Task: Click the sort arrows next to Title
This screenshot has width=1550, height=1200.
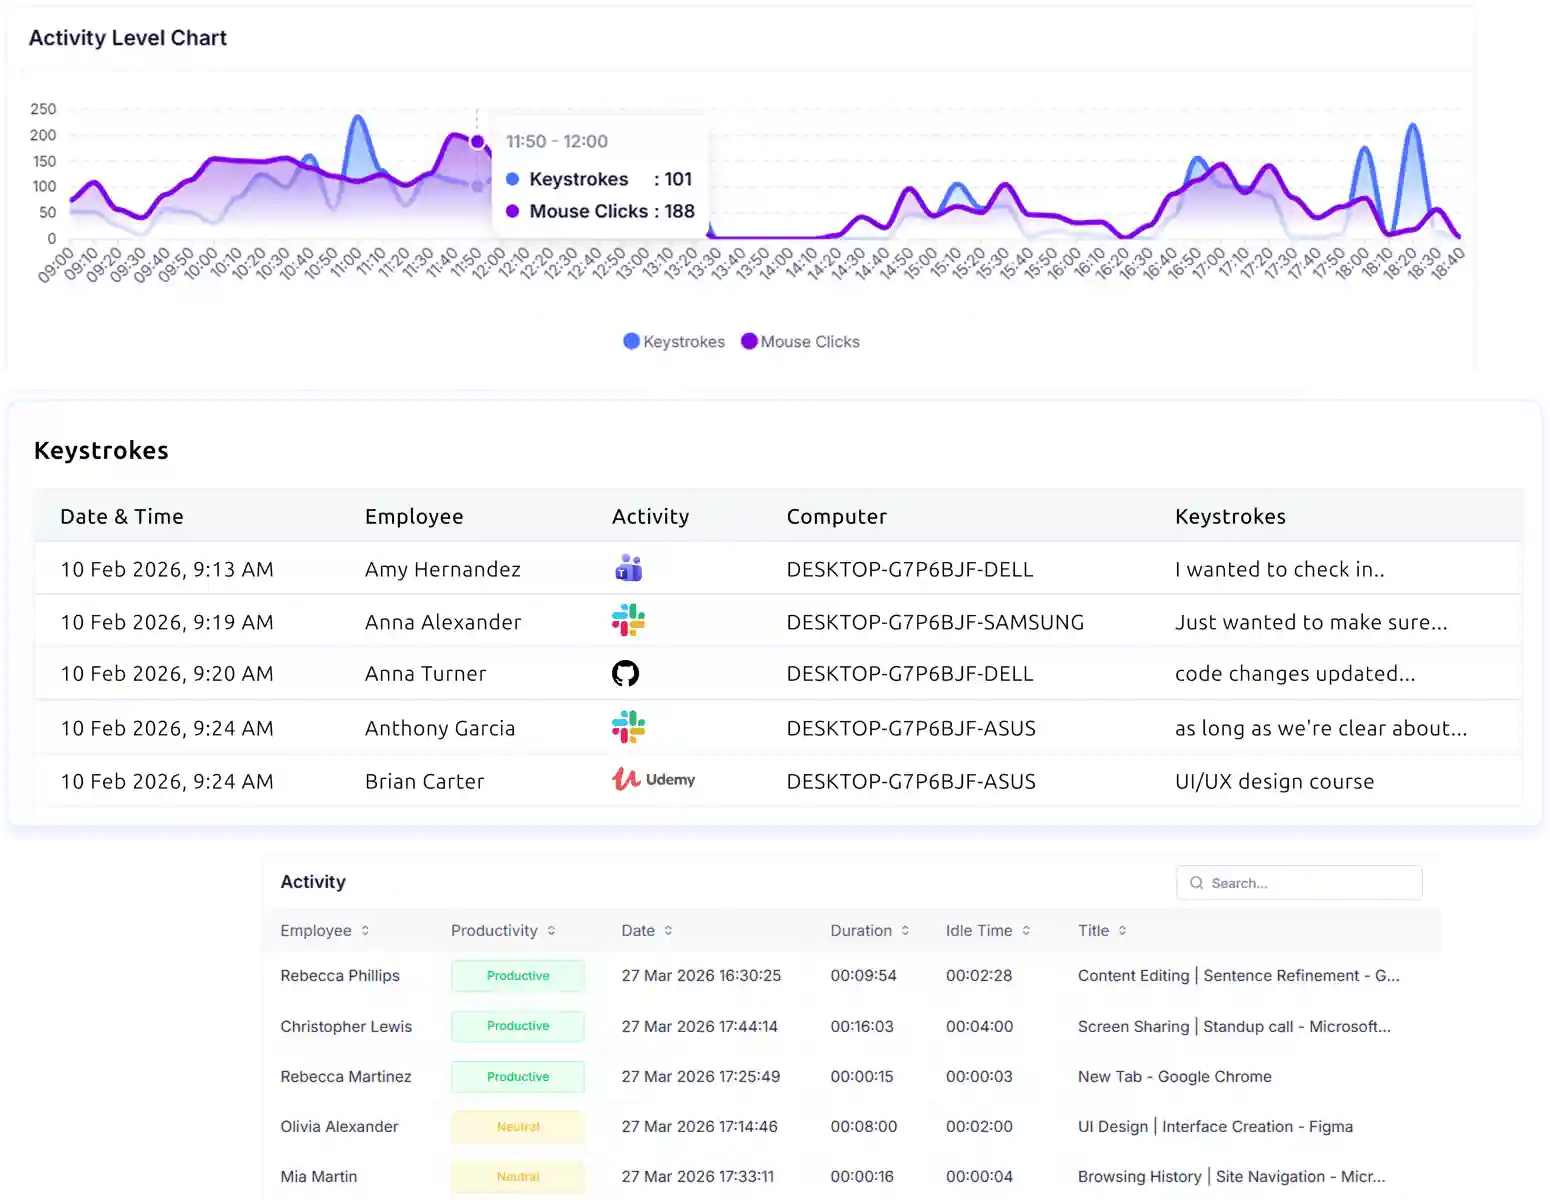Action: coord(1122,931)
